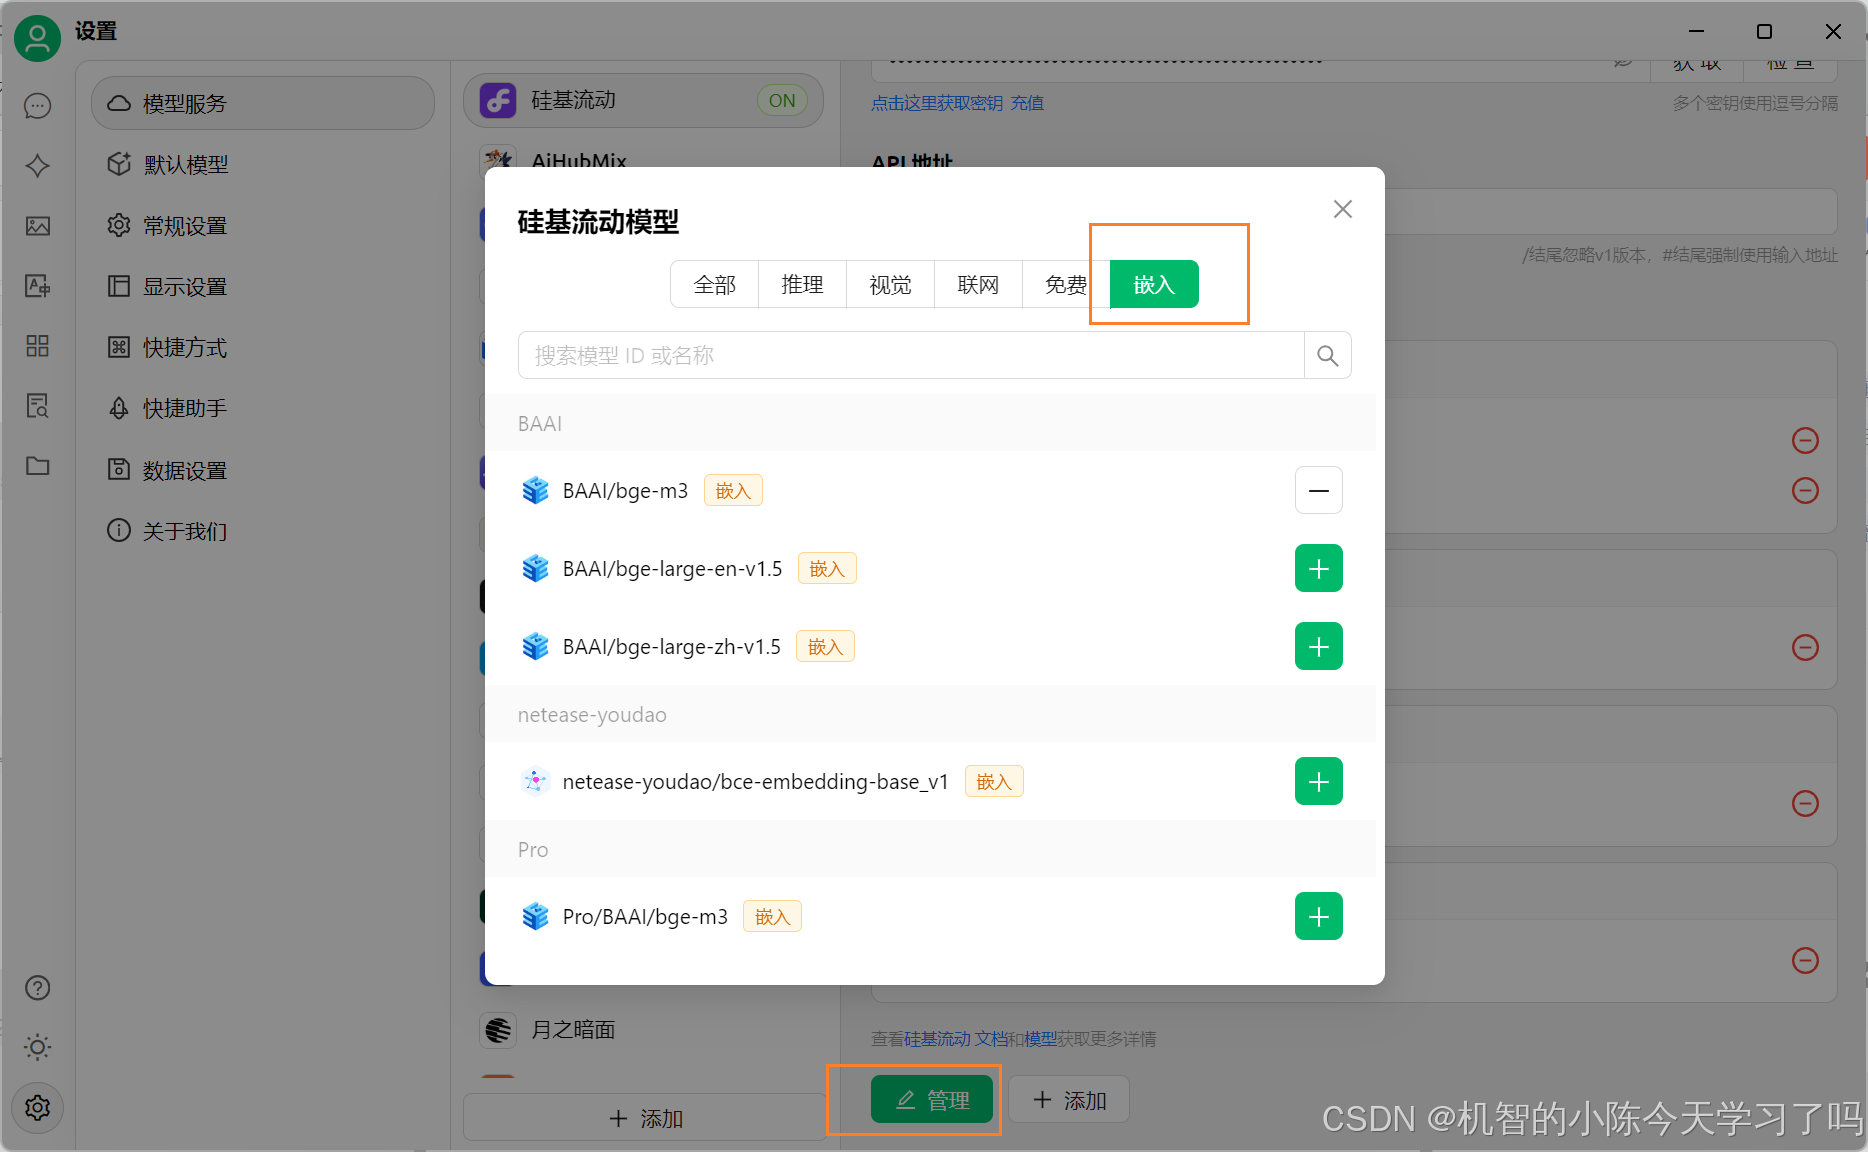The width and height of the screenshot is (1868, 1152).
Task: Open 数据设置 settings section
Action: [x=263, y=470]
